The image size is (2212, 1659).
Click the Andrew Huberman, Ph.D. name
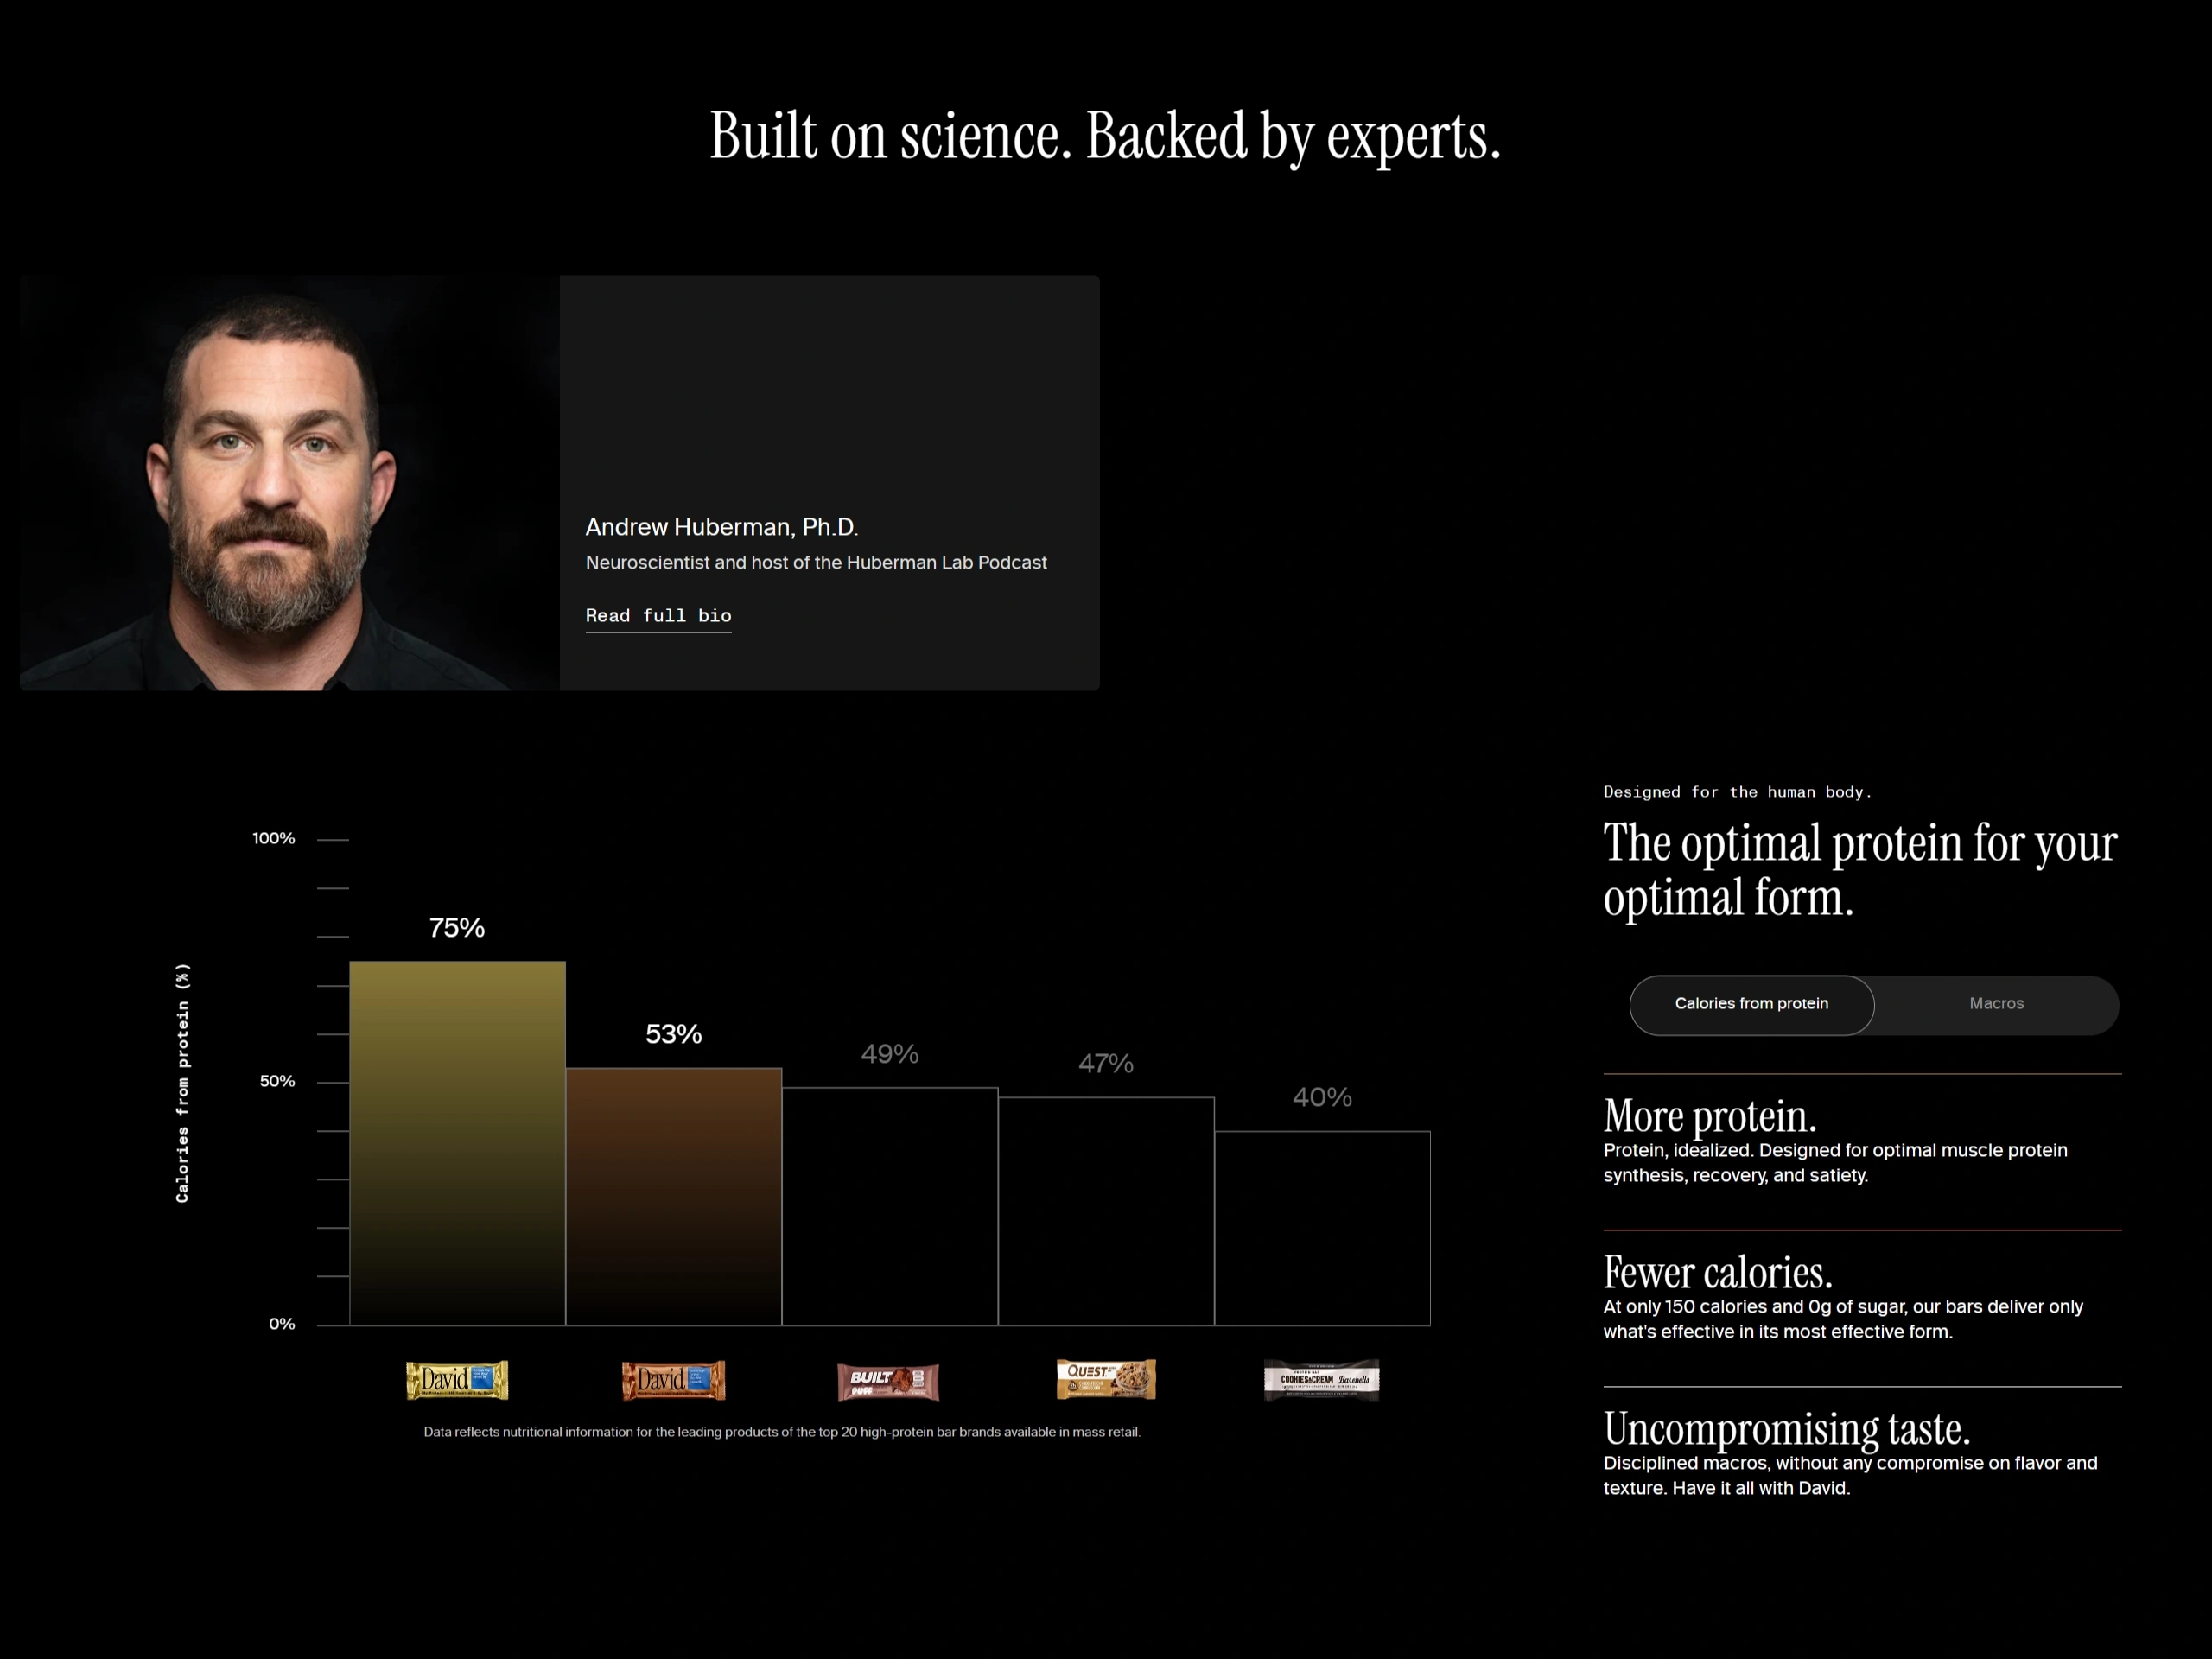[x=721, y=527]
